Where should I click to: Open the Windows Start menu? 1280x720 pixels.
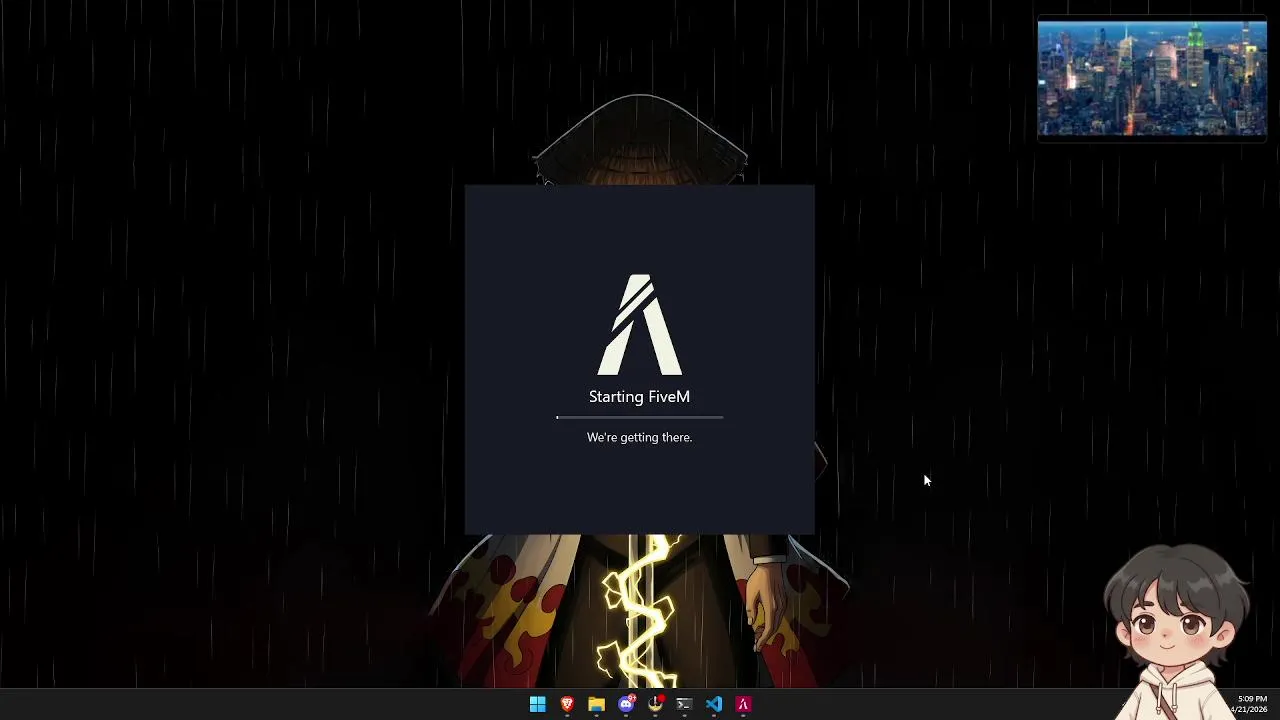537,704
